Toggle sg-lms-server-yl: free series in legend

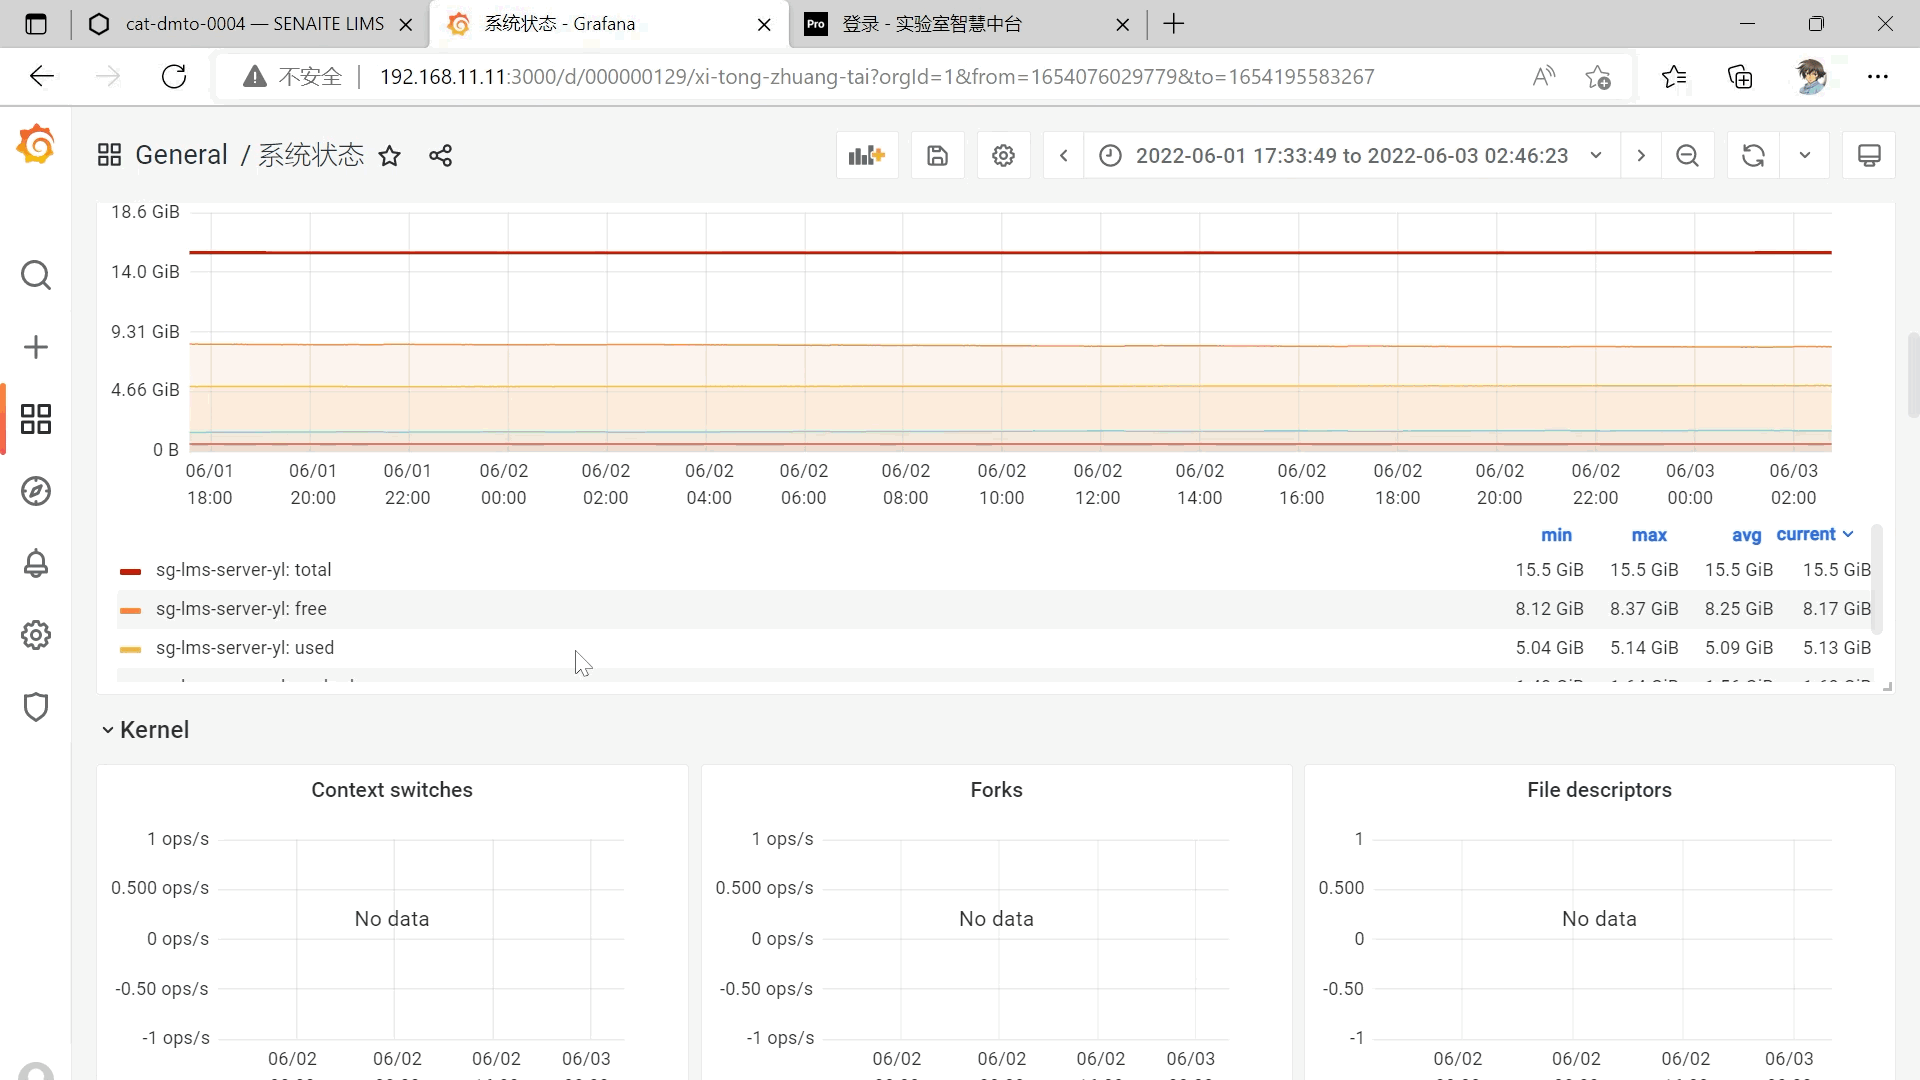point(240,609)
